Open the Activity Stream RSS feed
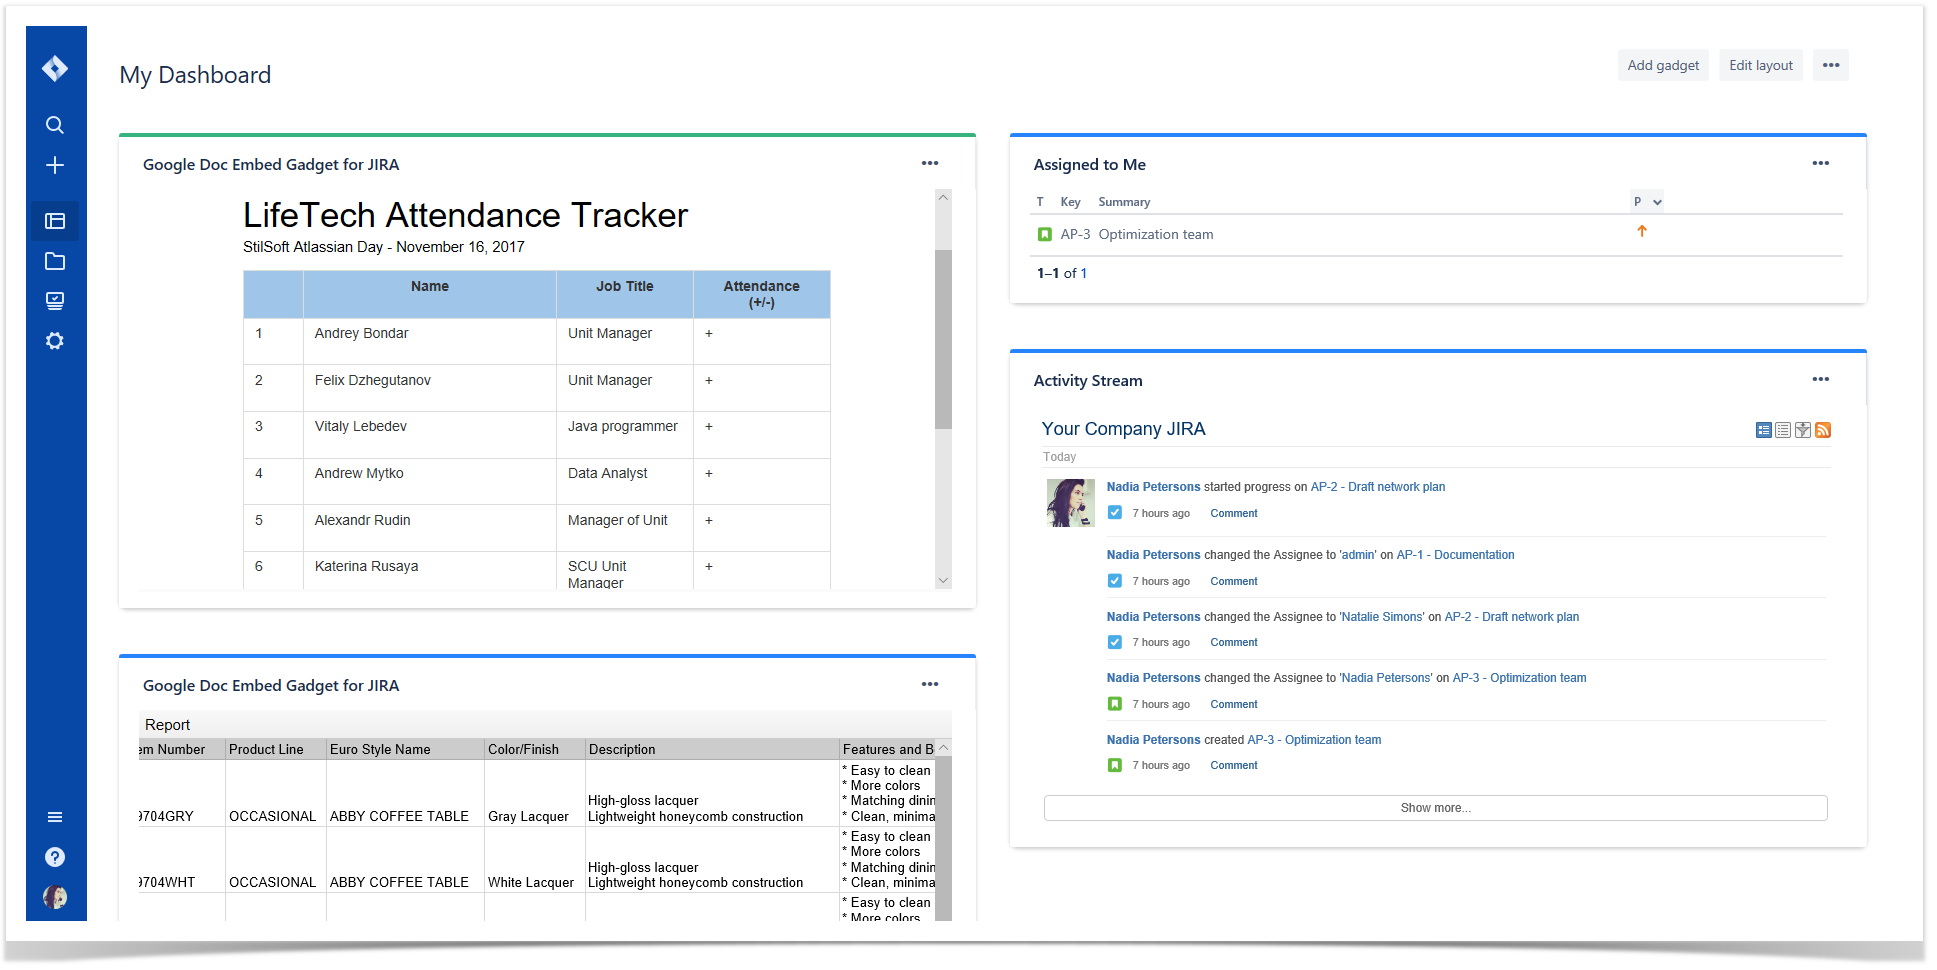The width and height of the screenshot is (1937, 970). pyautogui.click(x=1823, y=430)
